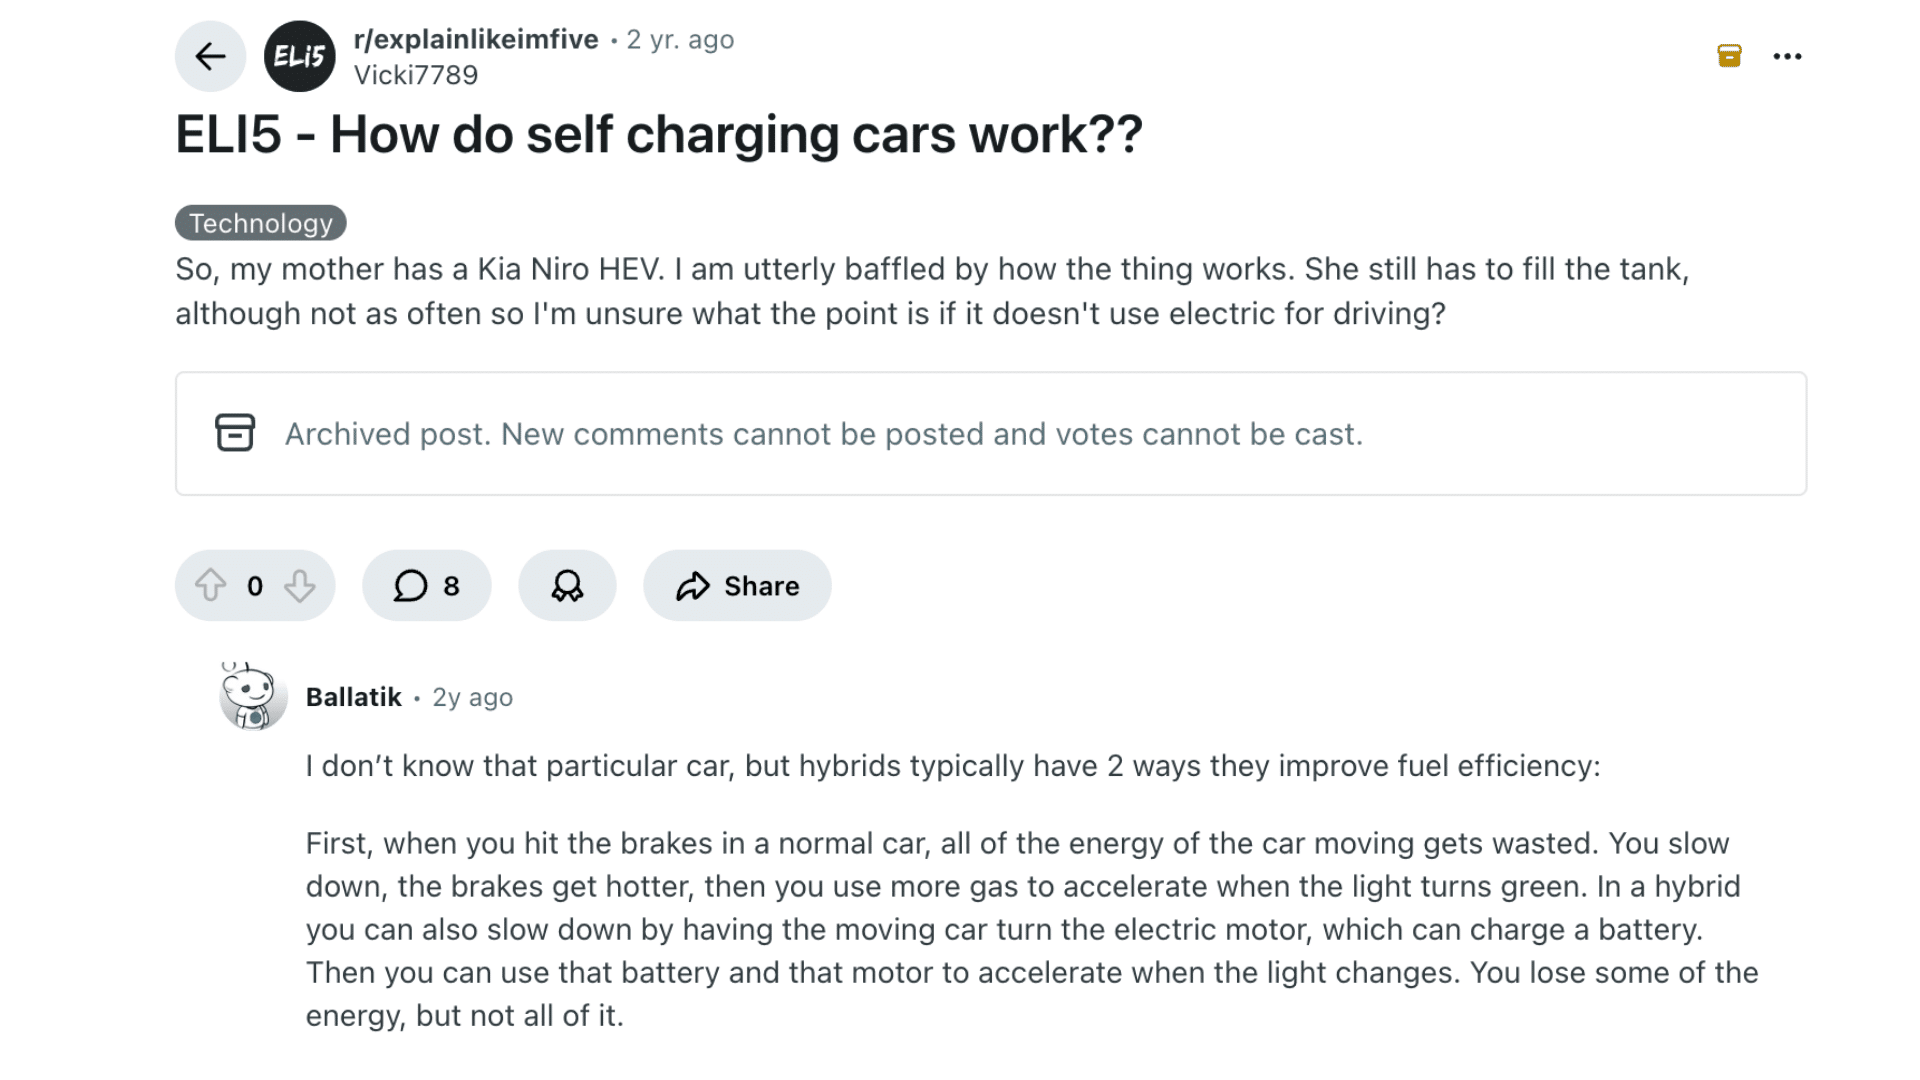Click the comment bubble icon
This screenshot has width=1920, height=1080.
point(411,585)
